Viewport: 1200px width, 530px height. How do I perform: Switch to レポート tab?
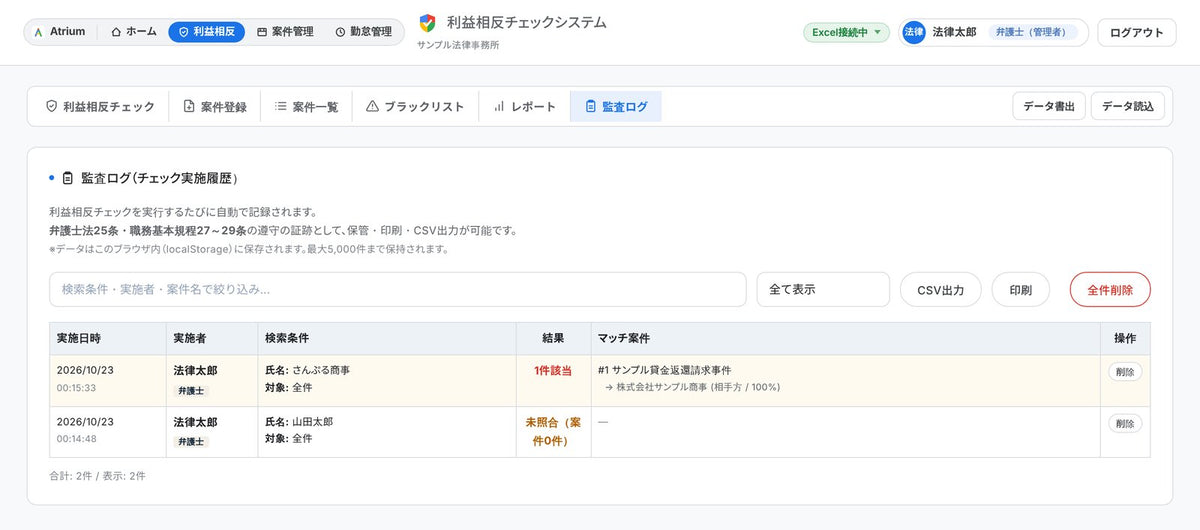(x=524, y=106)
